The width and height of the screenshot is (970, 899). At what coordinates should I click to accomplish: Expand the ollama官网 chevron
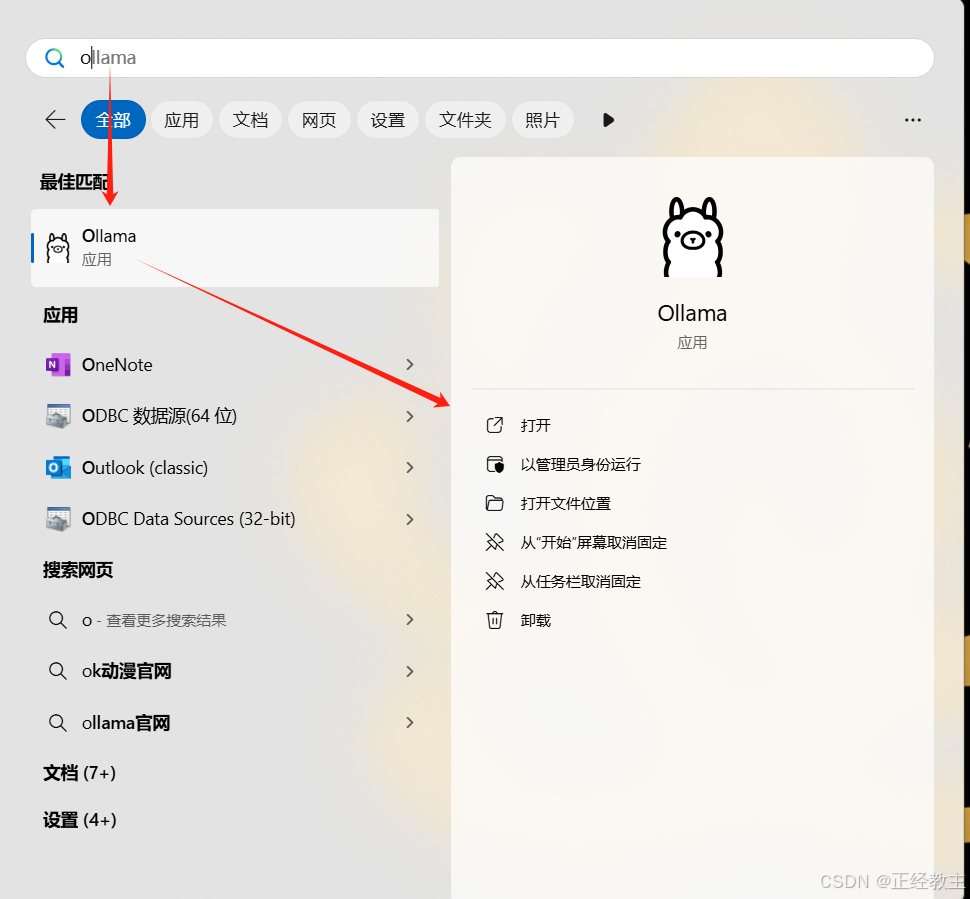coord(410,722)
